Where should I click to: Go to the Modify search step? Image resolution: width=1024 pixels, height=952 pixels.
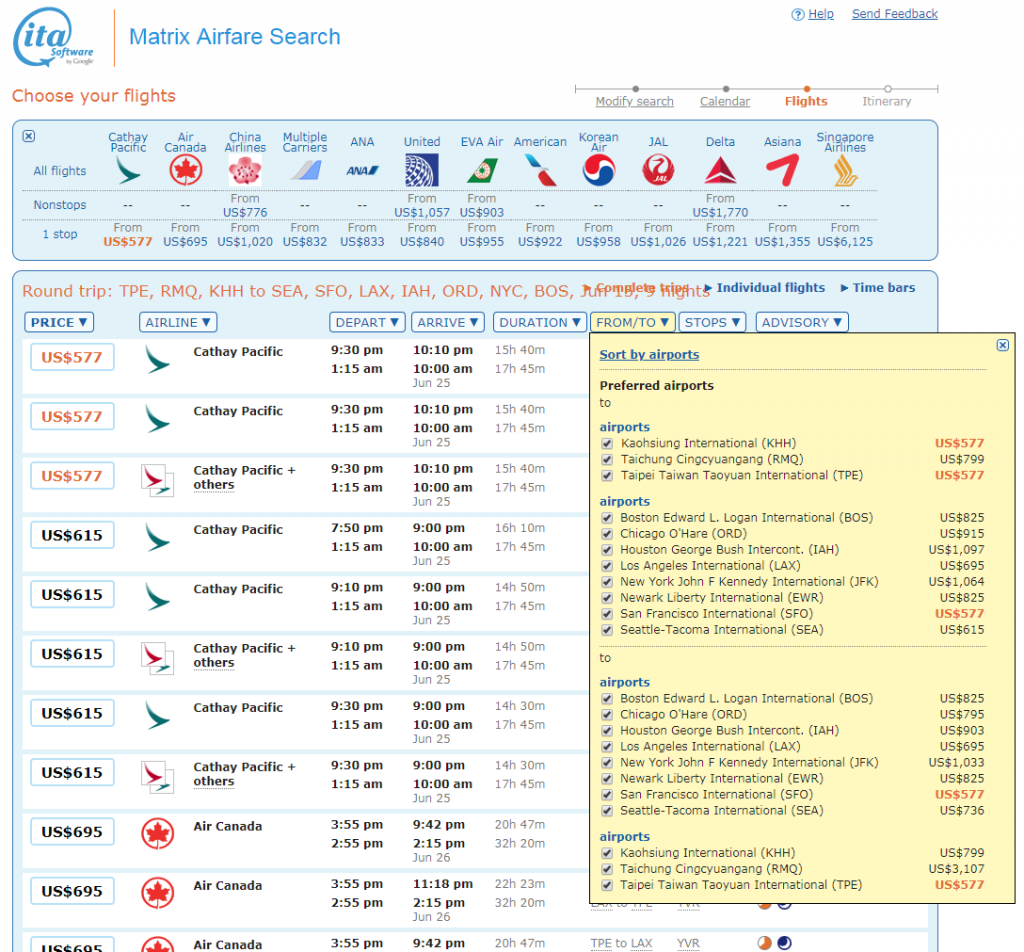(634, 102)
